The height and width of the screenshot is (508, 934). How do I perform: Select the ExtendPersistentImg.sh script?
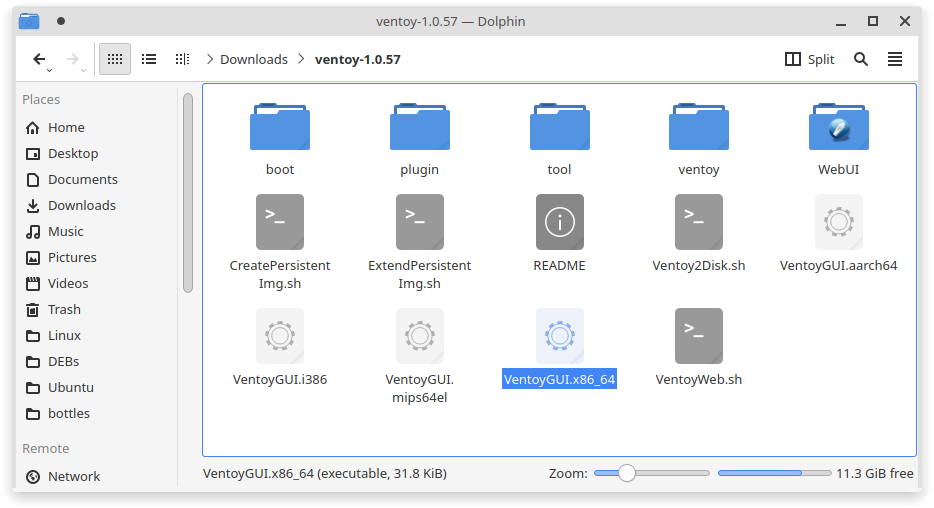coord(419,242)
